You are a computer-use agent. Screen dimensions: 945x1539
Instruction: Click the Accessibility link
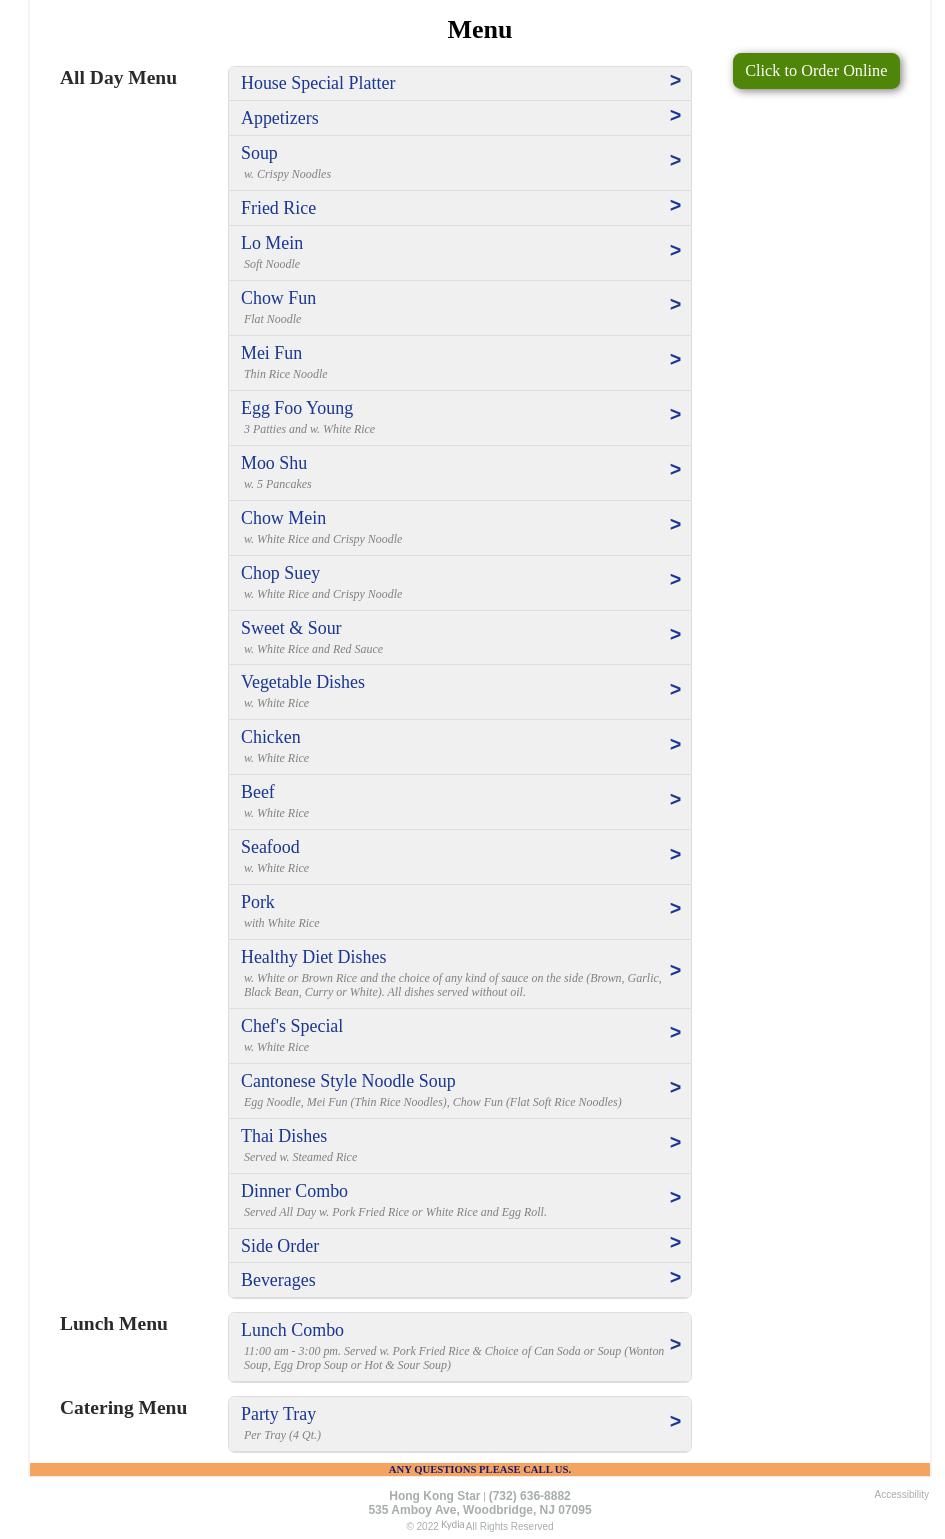tap(901, 1495)
